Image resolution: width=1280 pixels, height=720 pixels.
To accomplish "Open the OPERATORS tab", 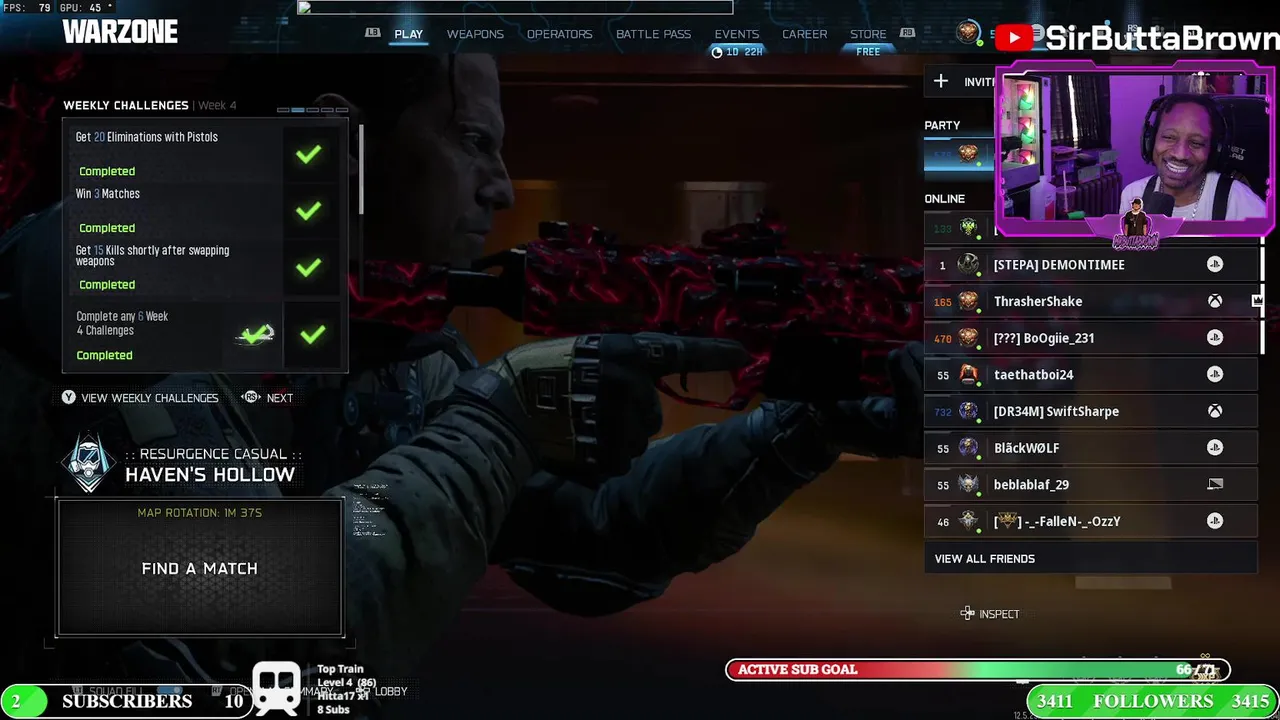I will point(559,34).
